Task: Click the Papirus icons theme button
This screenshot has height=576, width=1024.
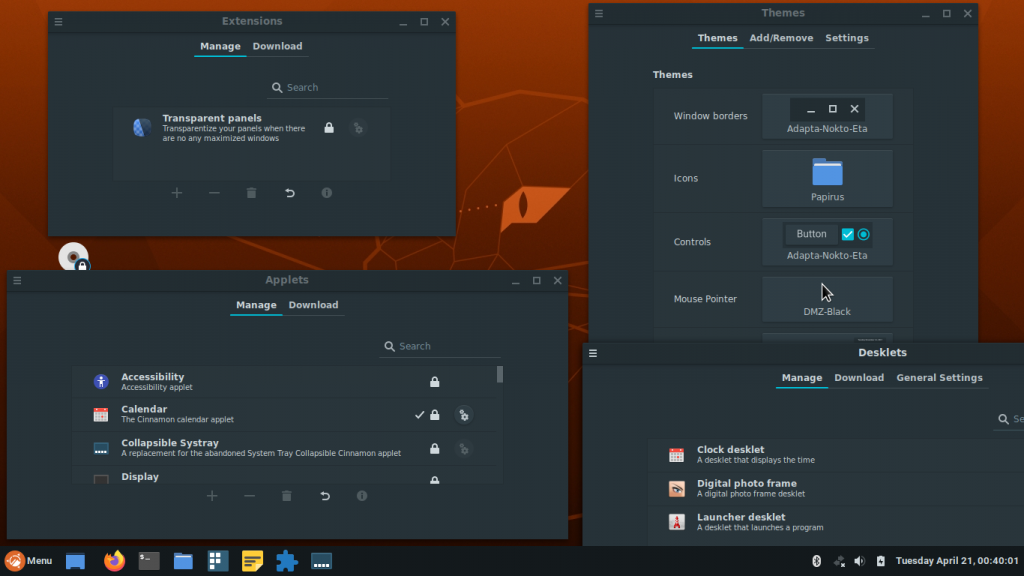Action: (827, 178)
